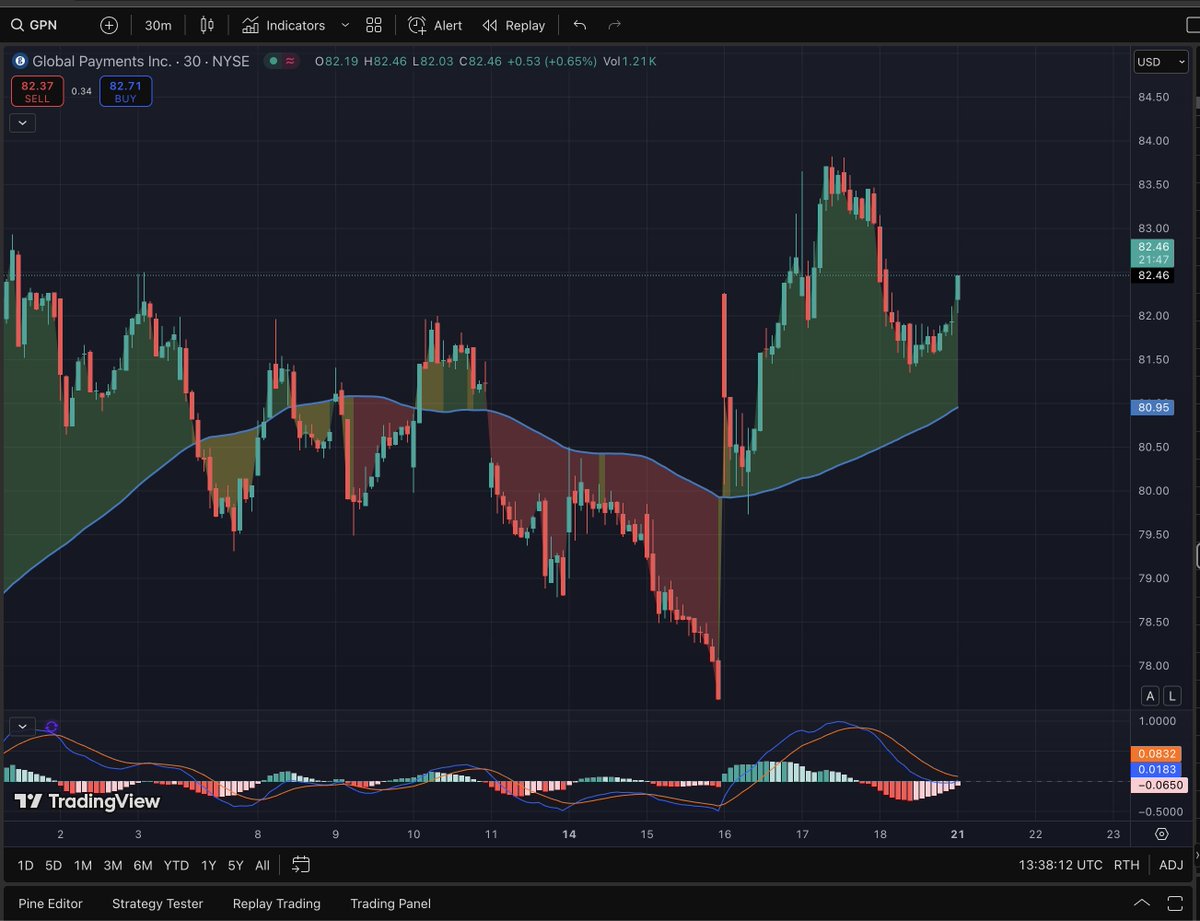Select the 1D time range

[25, 865]
